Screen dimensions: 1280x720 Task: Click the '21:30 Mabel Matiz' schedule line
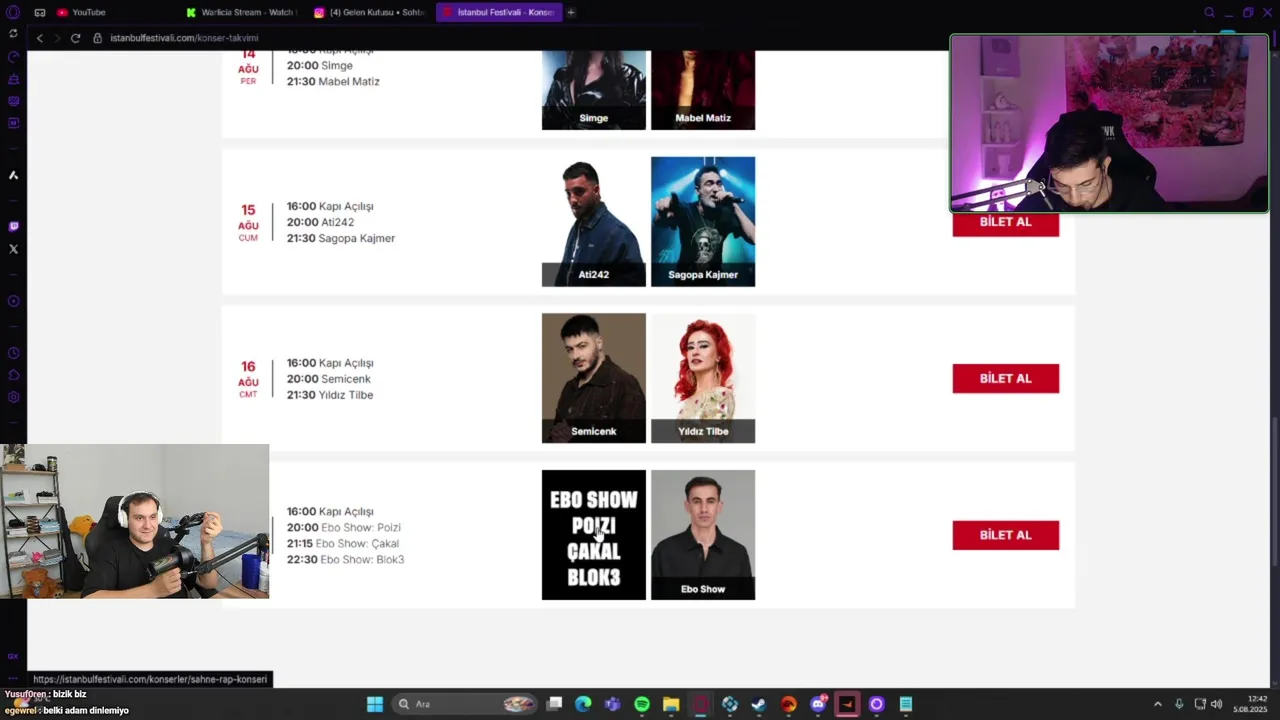coord(333,81)
